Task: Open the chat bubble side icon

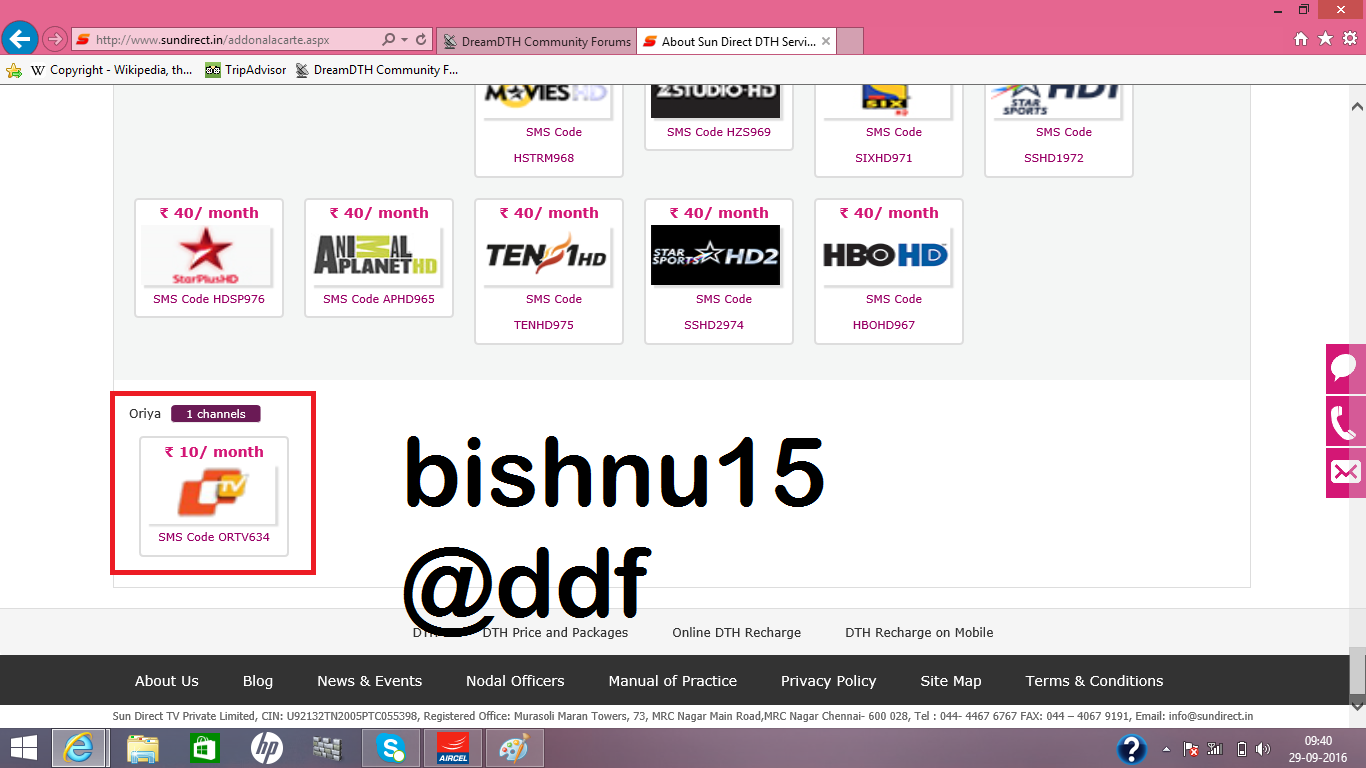Action: 1346,369
